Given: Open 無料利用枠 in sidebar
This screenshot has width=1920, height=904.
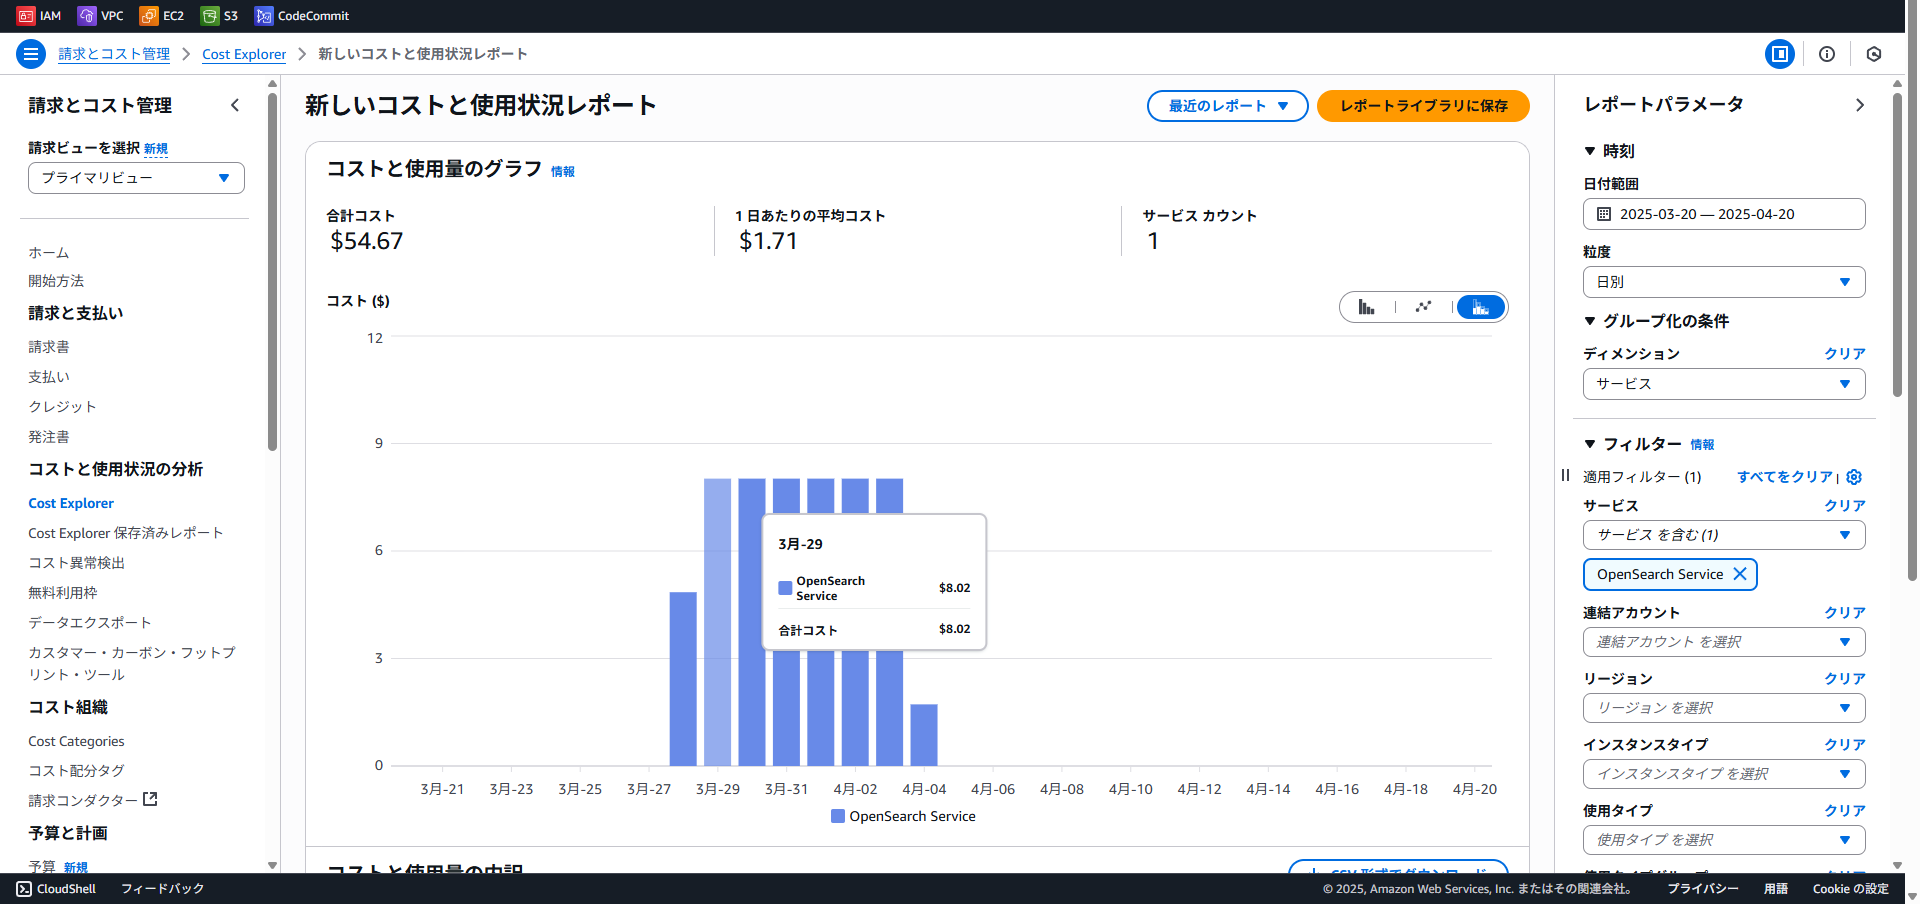Looking at the screenshot, I should 63,593.
